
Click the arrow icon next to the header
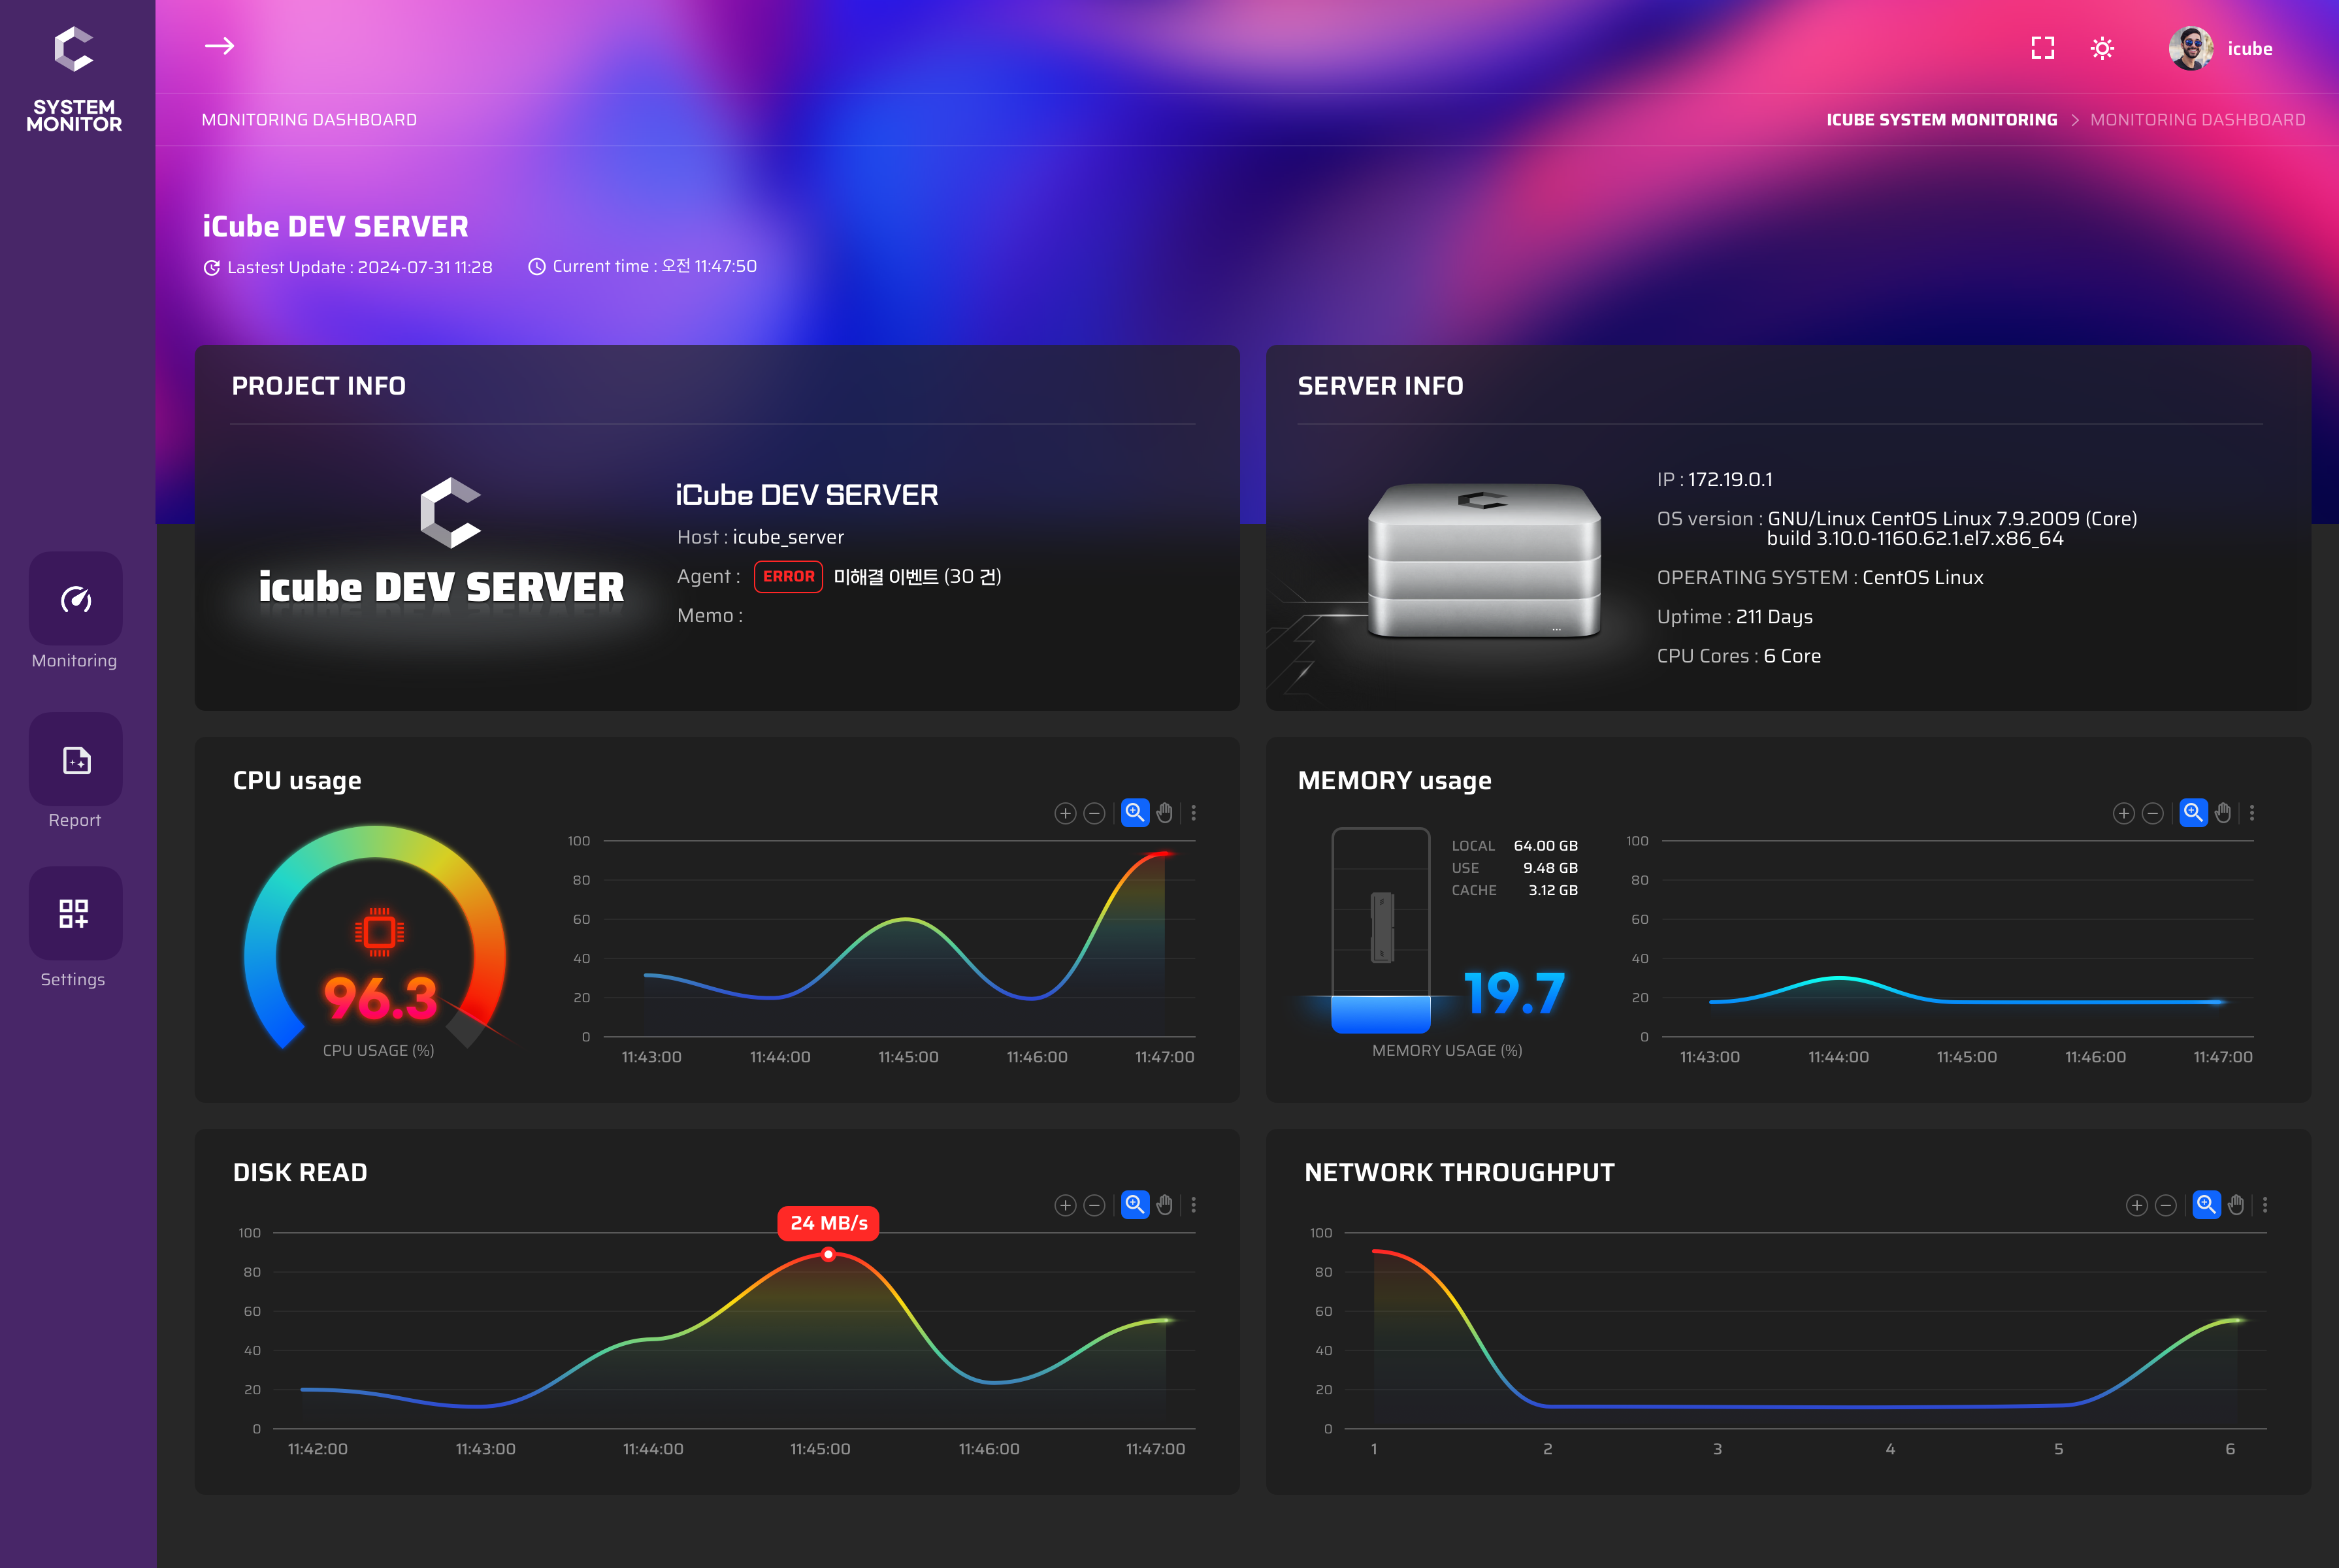219,46
